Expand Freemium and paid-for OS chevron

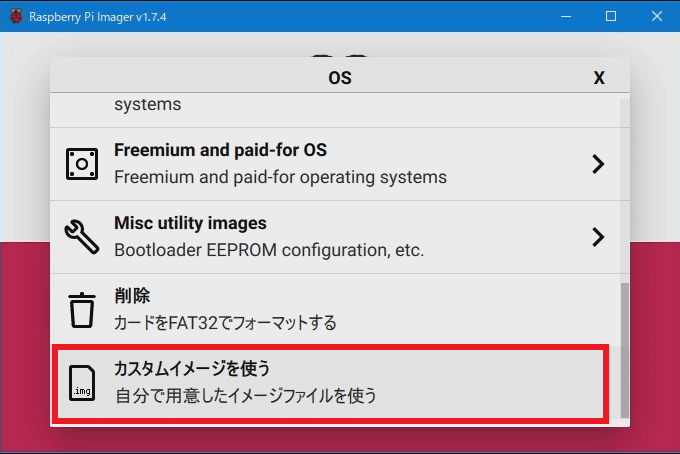[598, 164]
